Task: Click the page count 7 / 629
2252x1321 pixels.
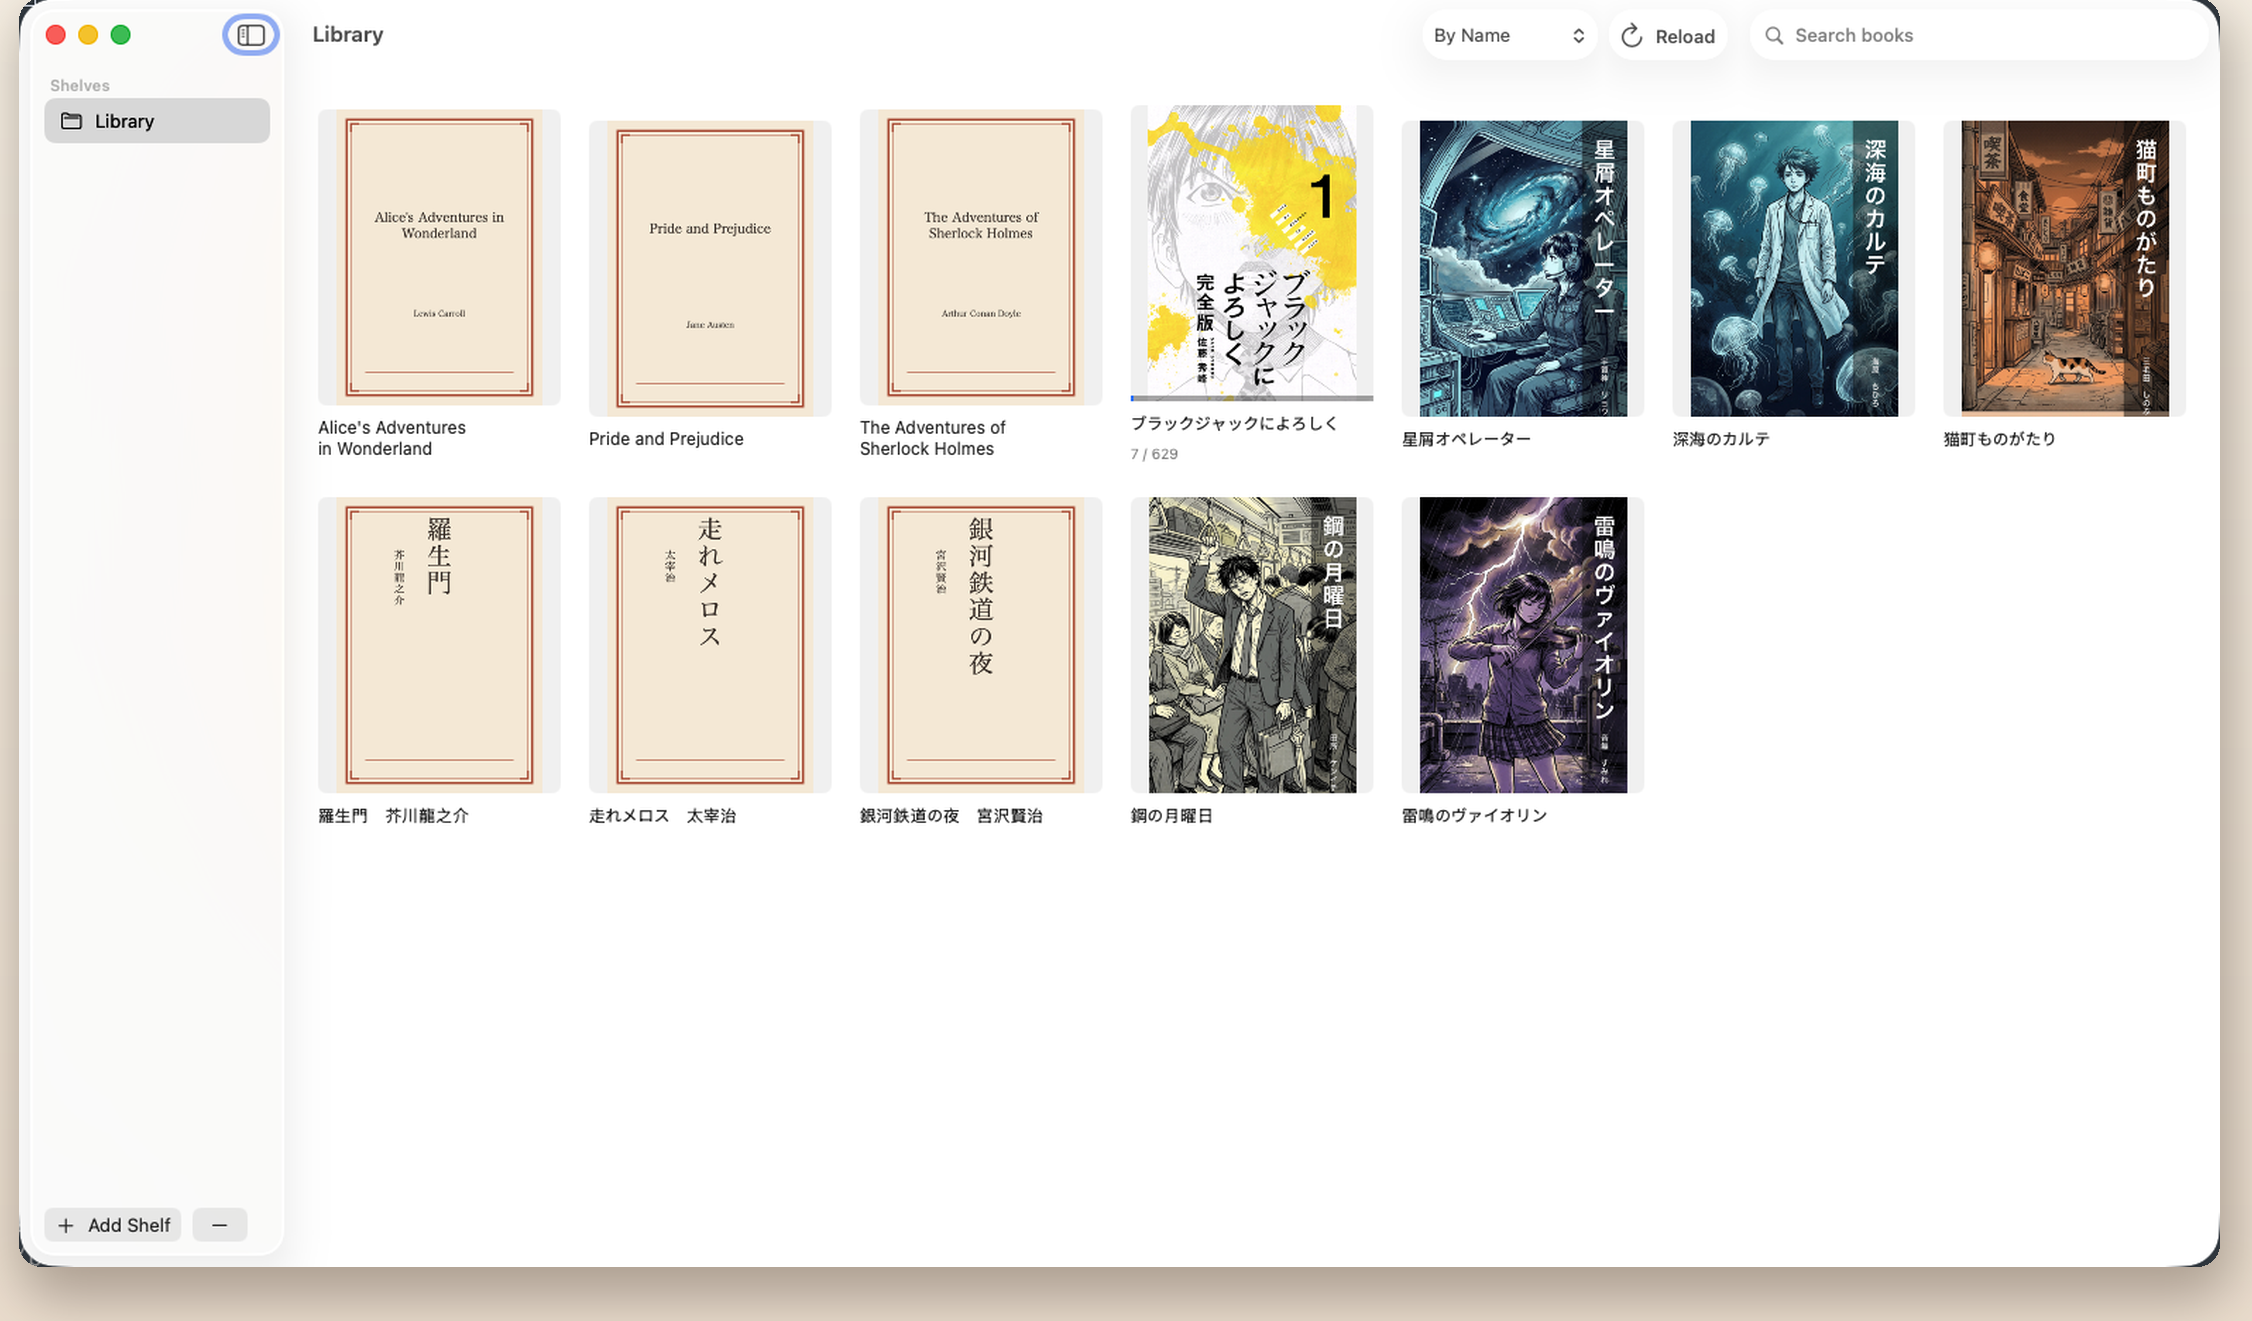Action: pos(1154,454)
